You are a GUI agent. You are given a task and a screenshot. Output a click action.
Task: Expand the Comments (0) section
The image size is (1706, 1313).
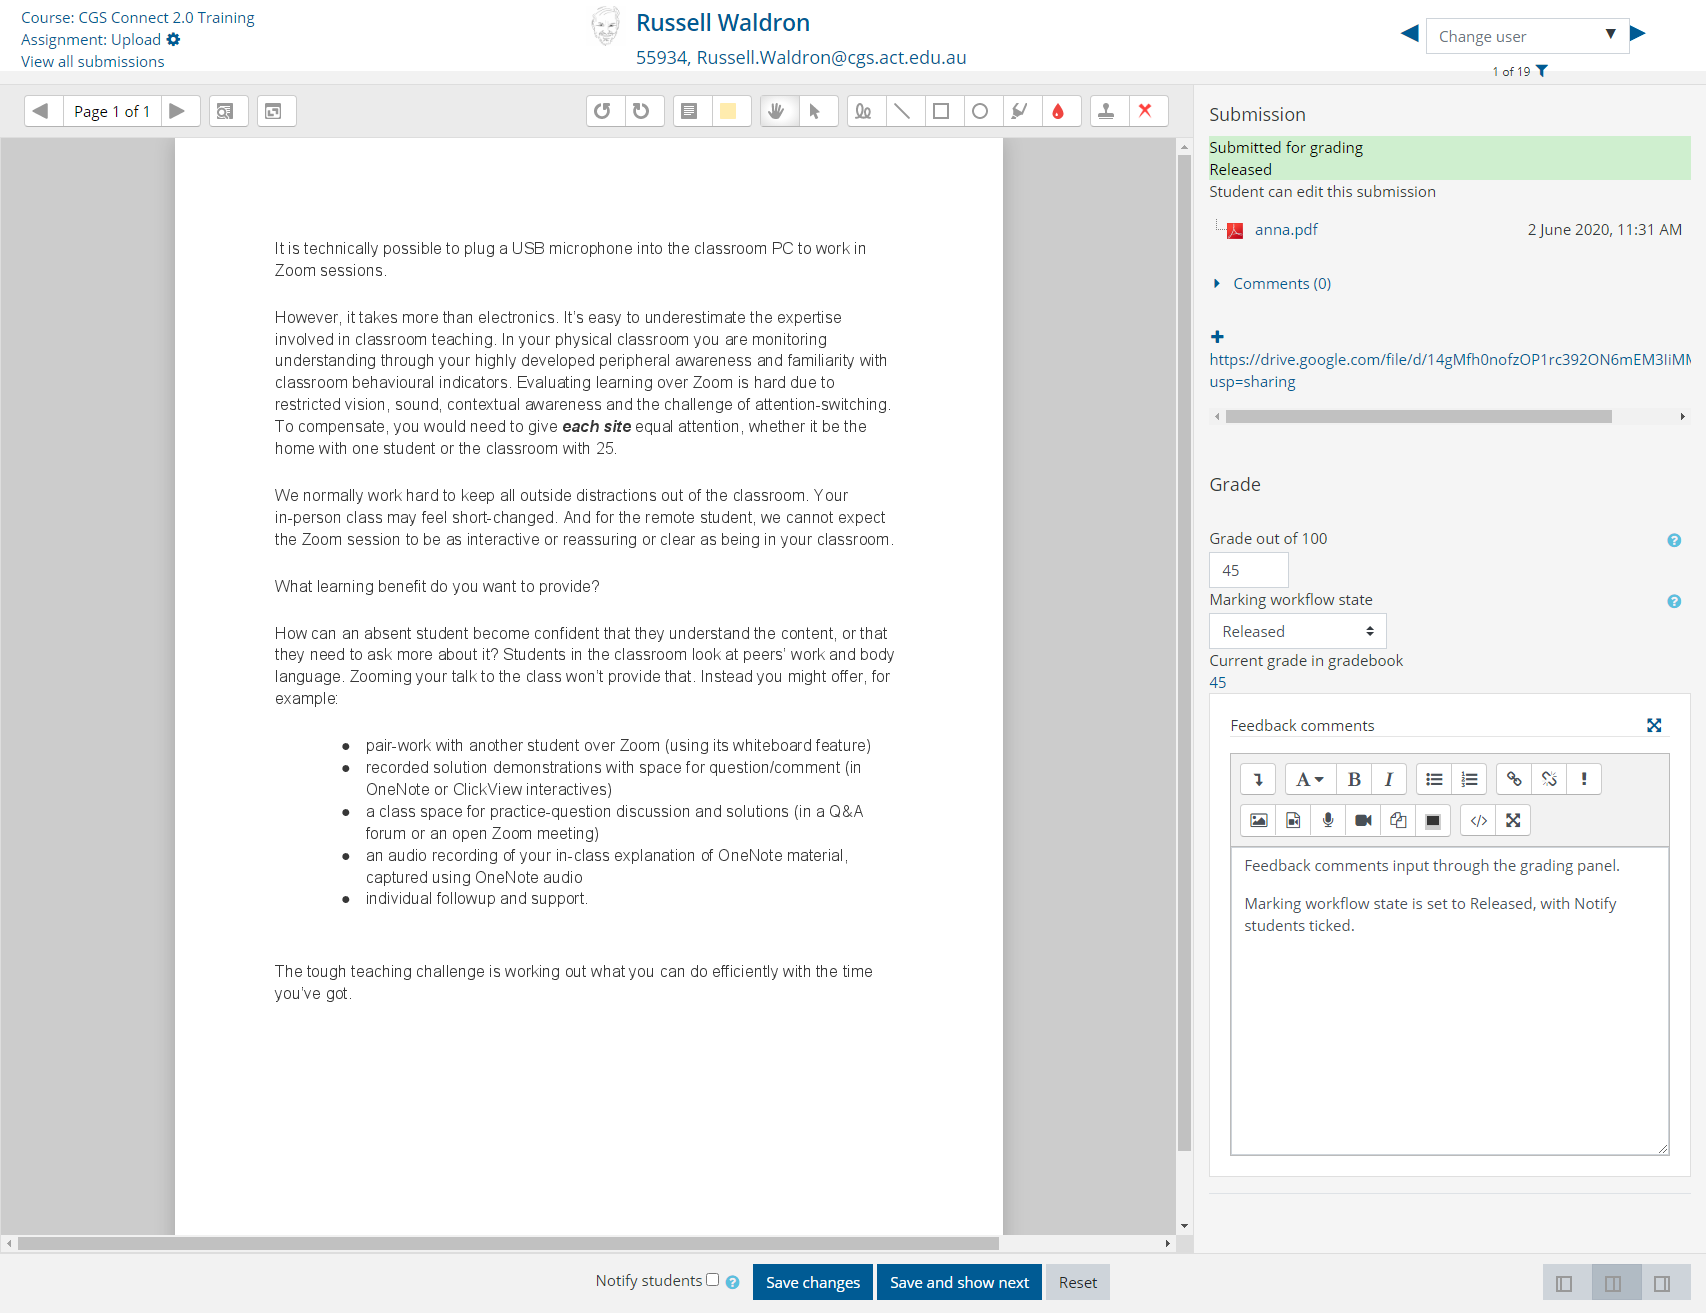(x=1281, y=284)
